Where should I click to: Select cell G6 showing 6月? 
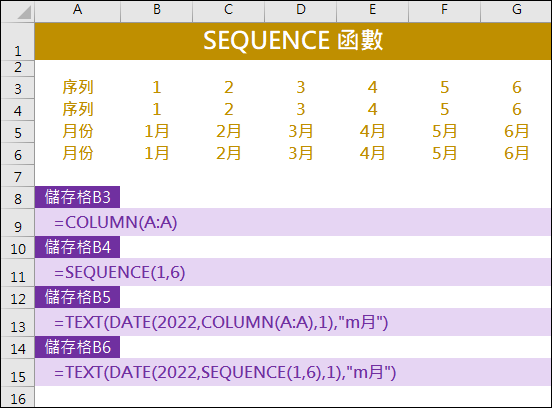pyautogui.click(x=516, y=153)
